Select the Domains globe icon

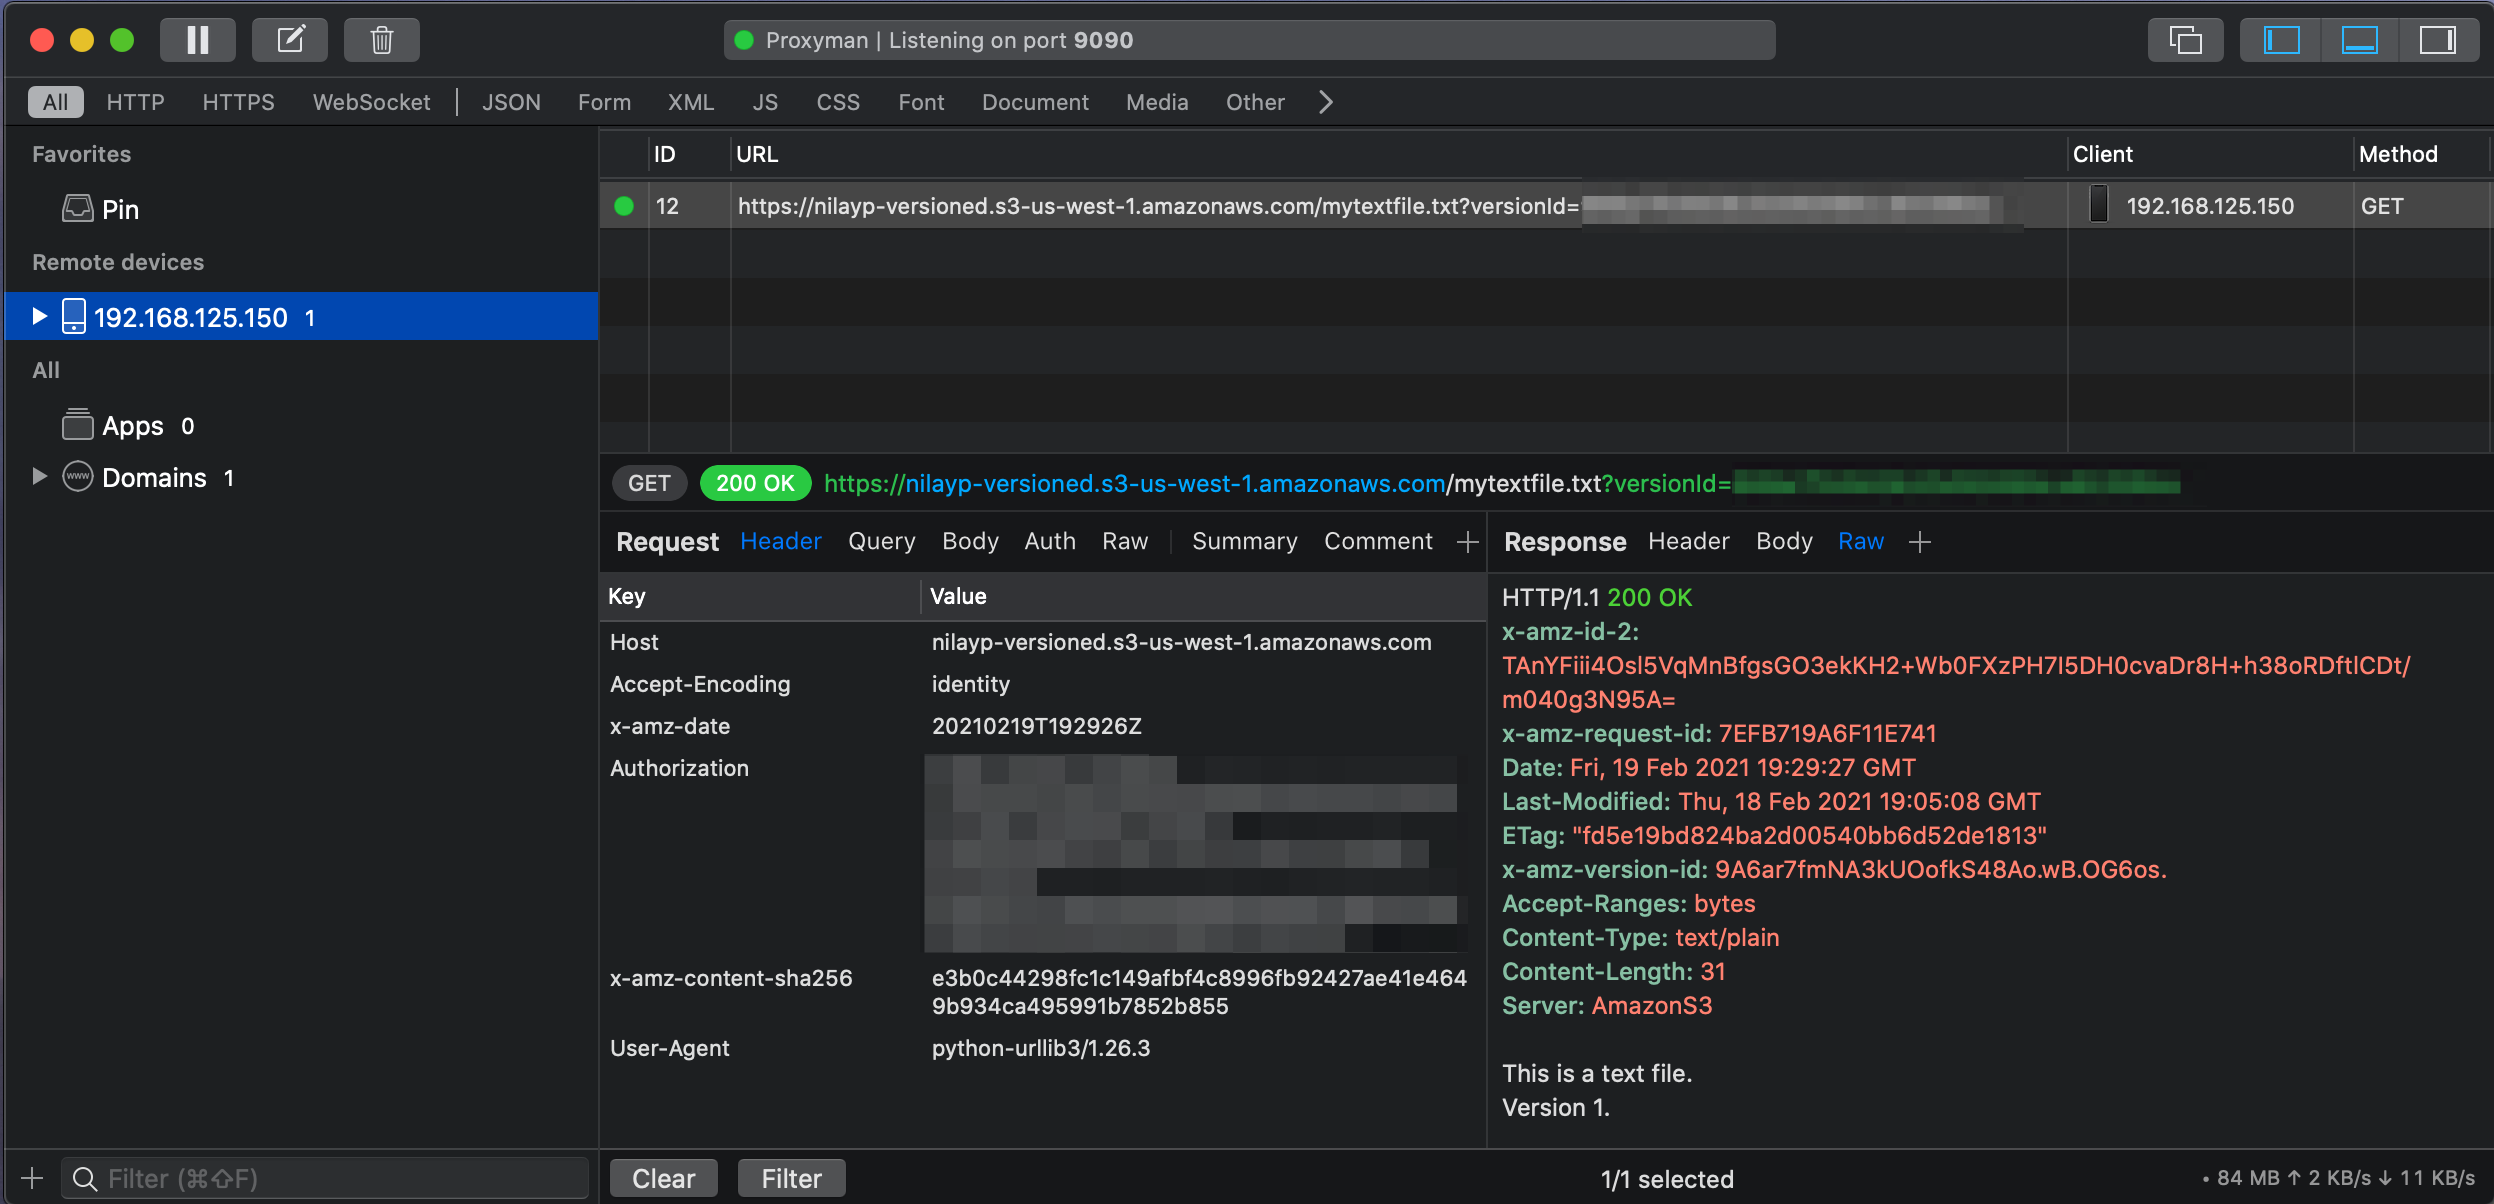click(77, 477)
